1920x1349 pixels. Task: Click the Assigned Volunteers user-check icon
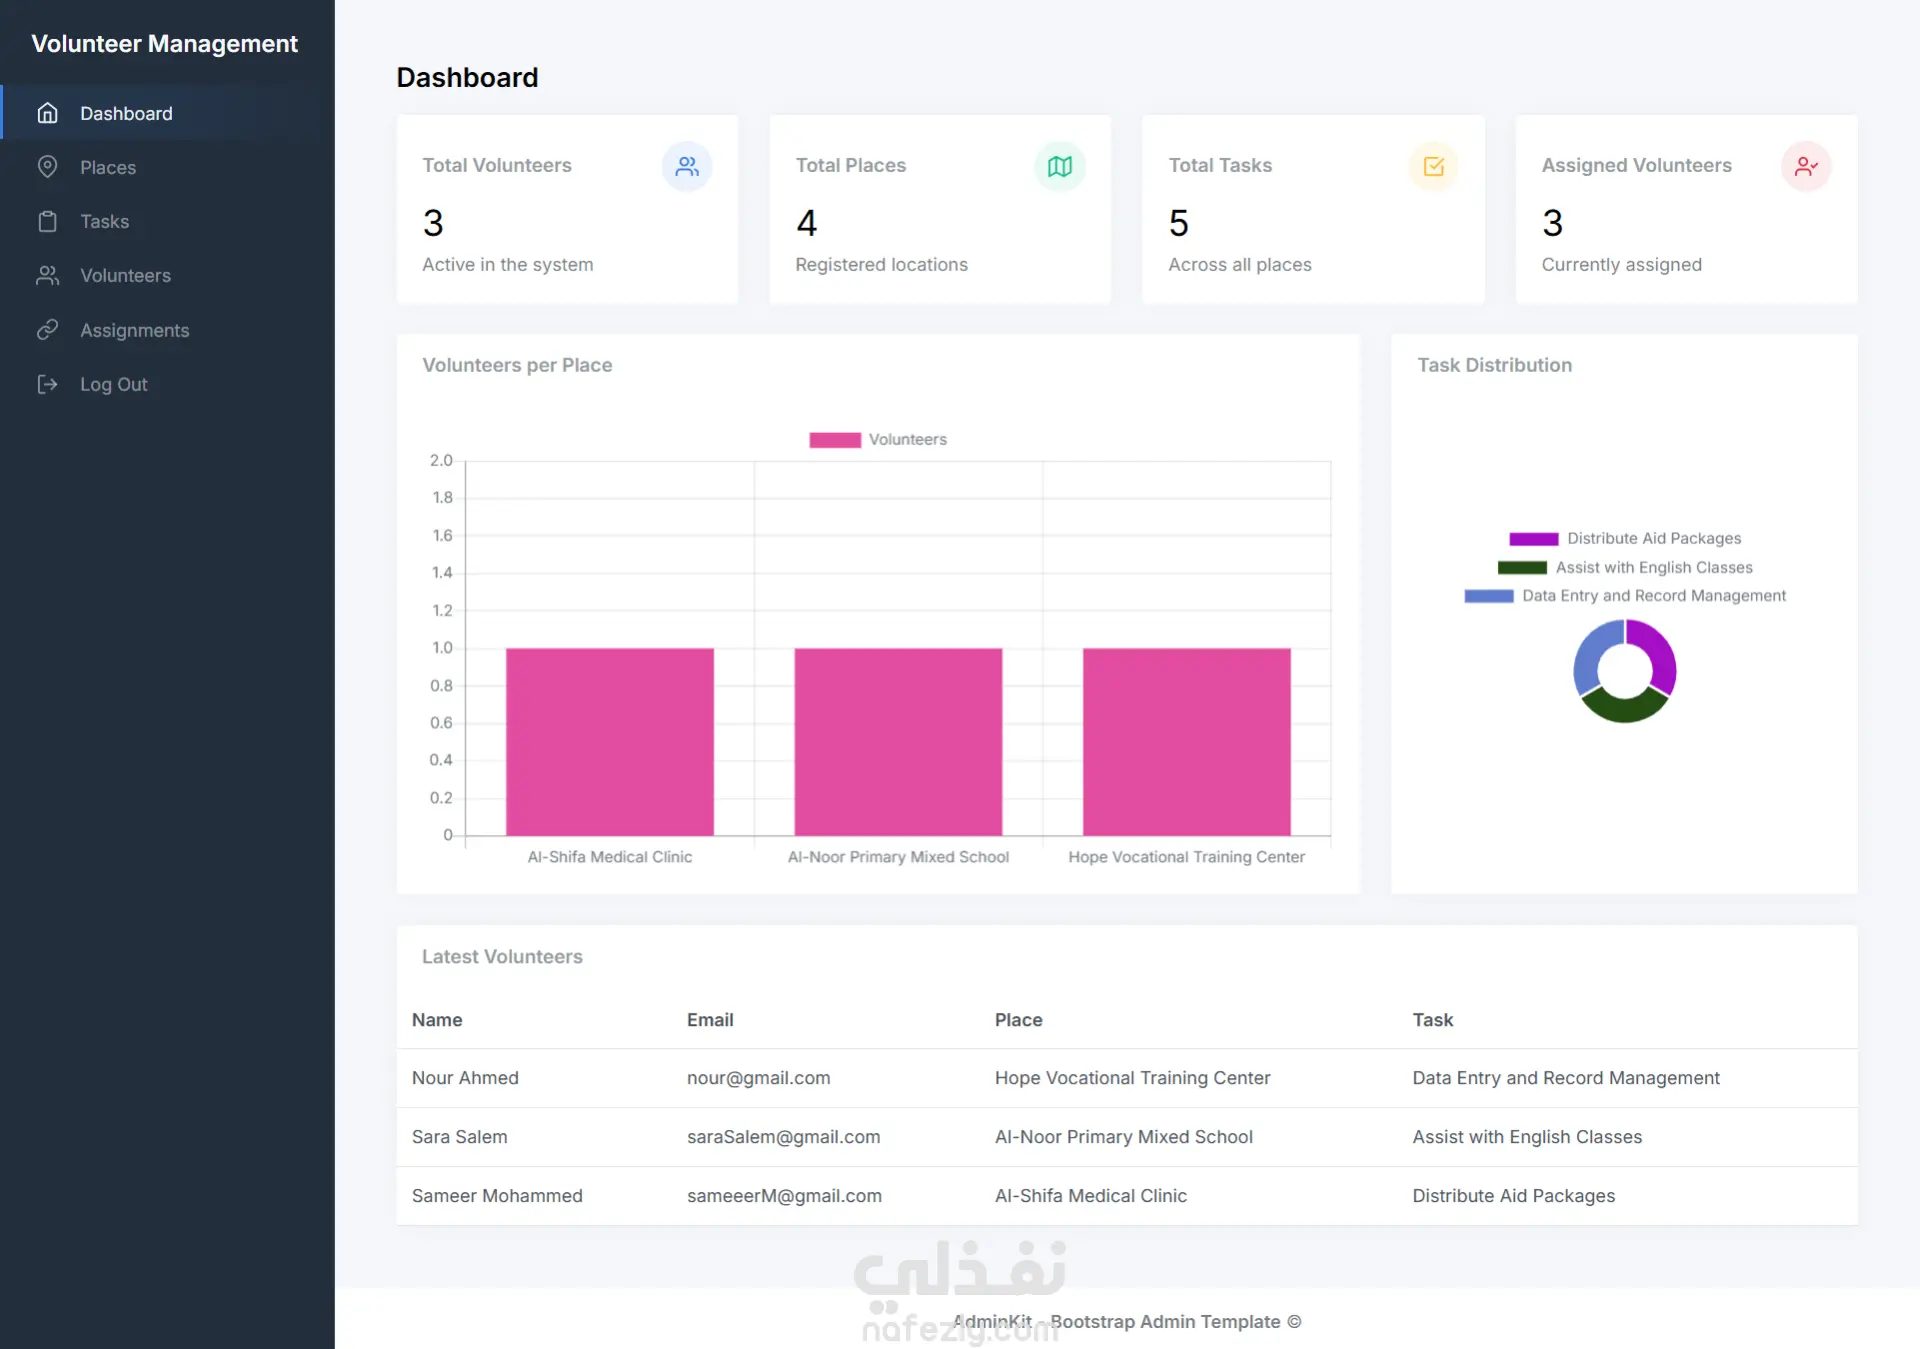1806,166
